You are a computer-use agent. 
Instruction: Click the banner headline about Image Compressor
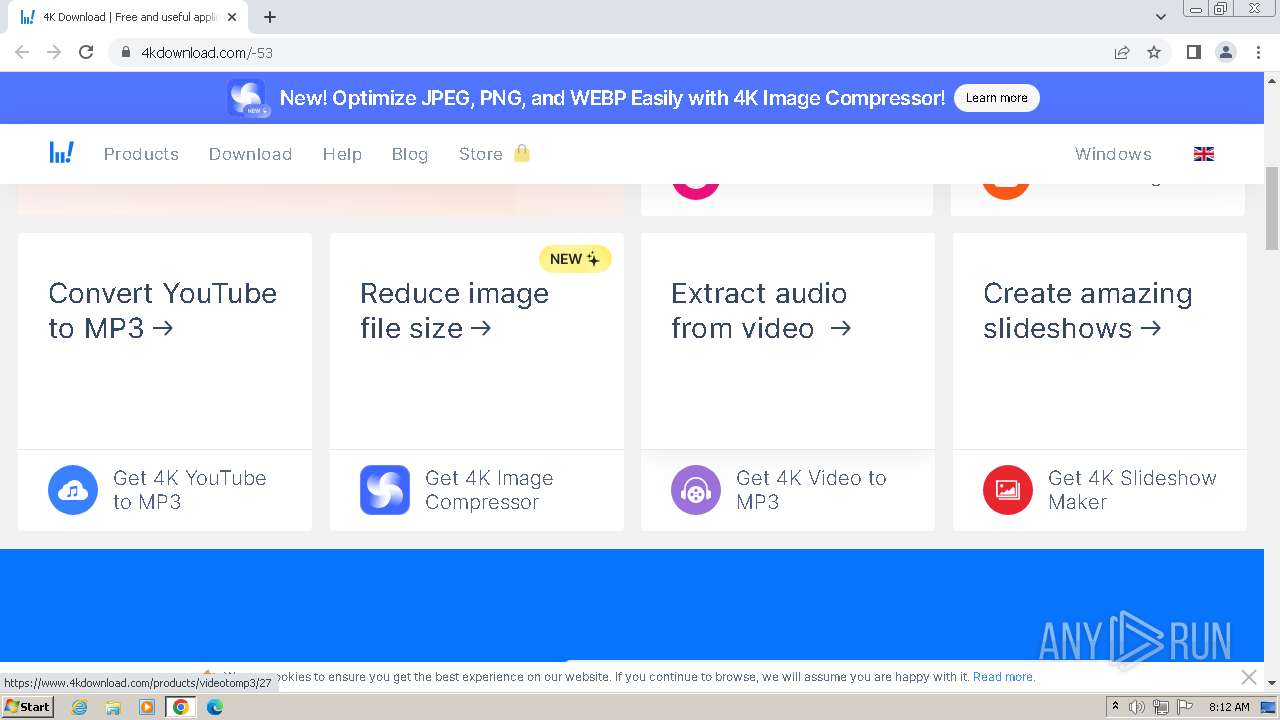click(612, 98)
